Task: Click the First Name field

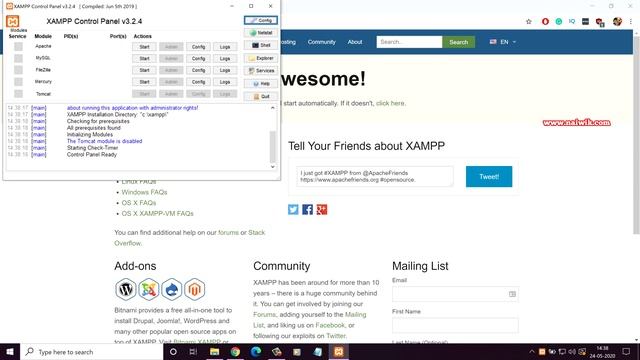Action: point(455,325)
